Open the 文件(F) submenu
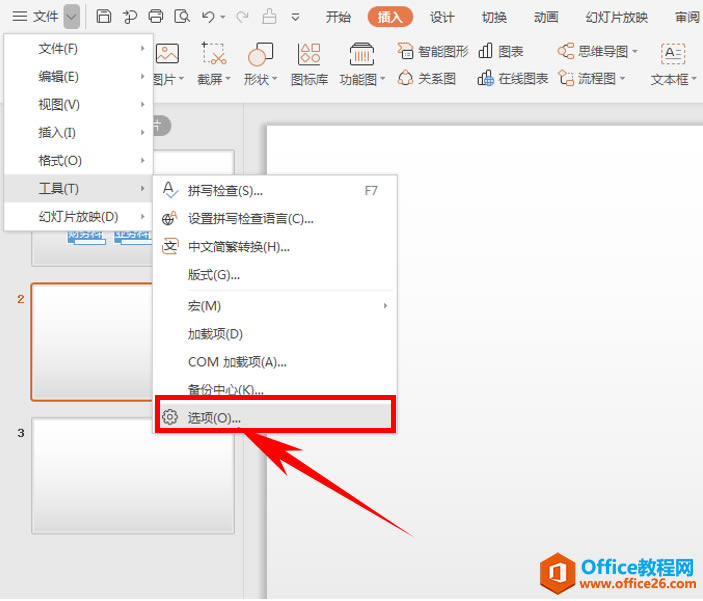The height and width of the screenshot is (601, 703). (x=78, y=48)
